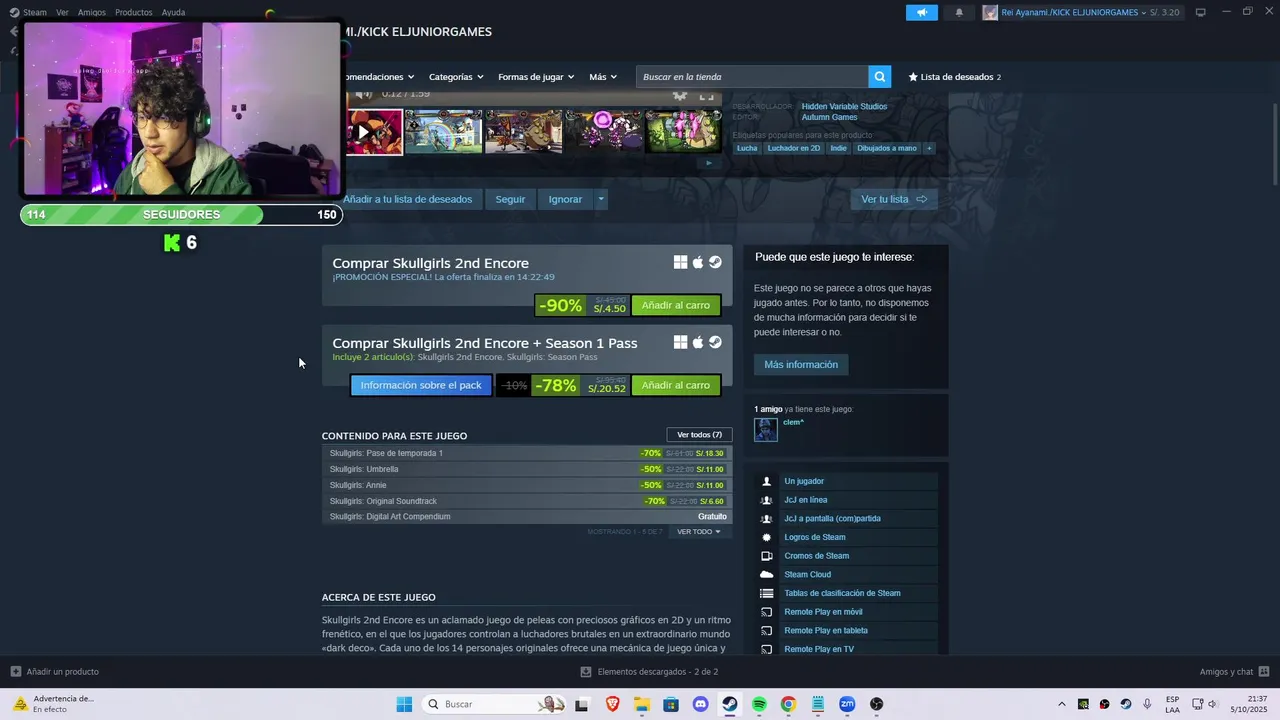Click the Windows Start button
The width and height of the screenshot is (1280, 720).
click(x=404, y=704)
